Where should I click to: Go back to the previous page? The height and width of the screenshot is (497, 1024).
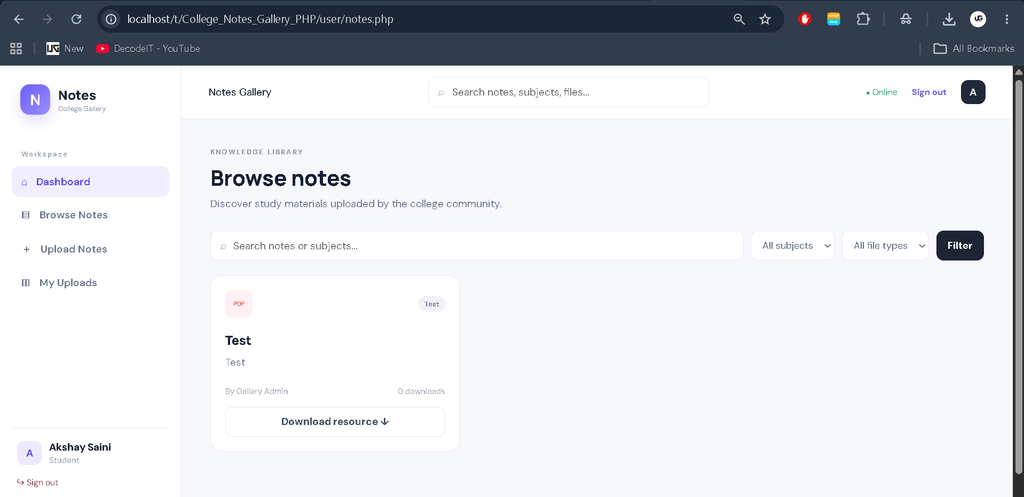tap(18, 19)
